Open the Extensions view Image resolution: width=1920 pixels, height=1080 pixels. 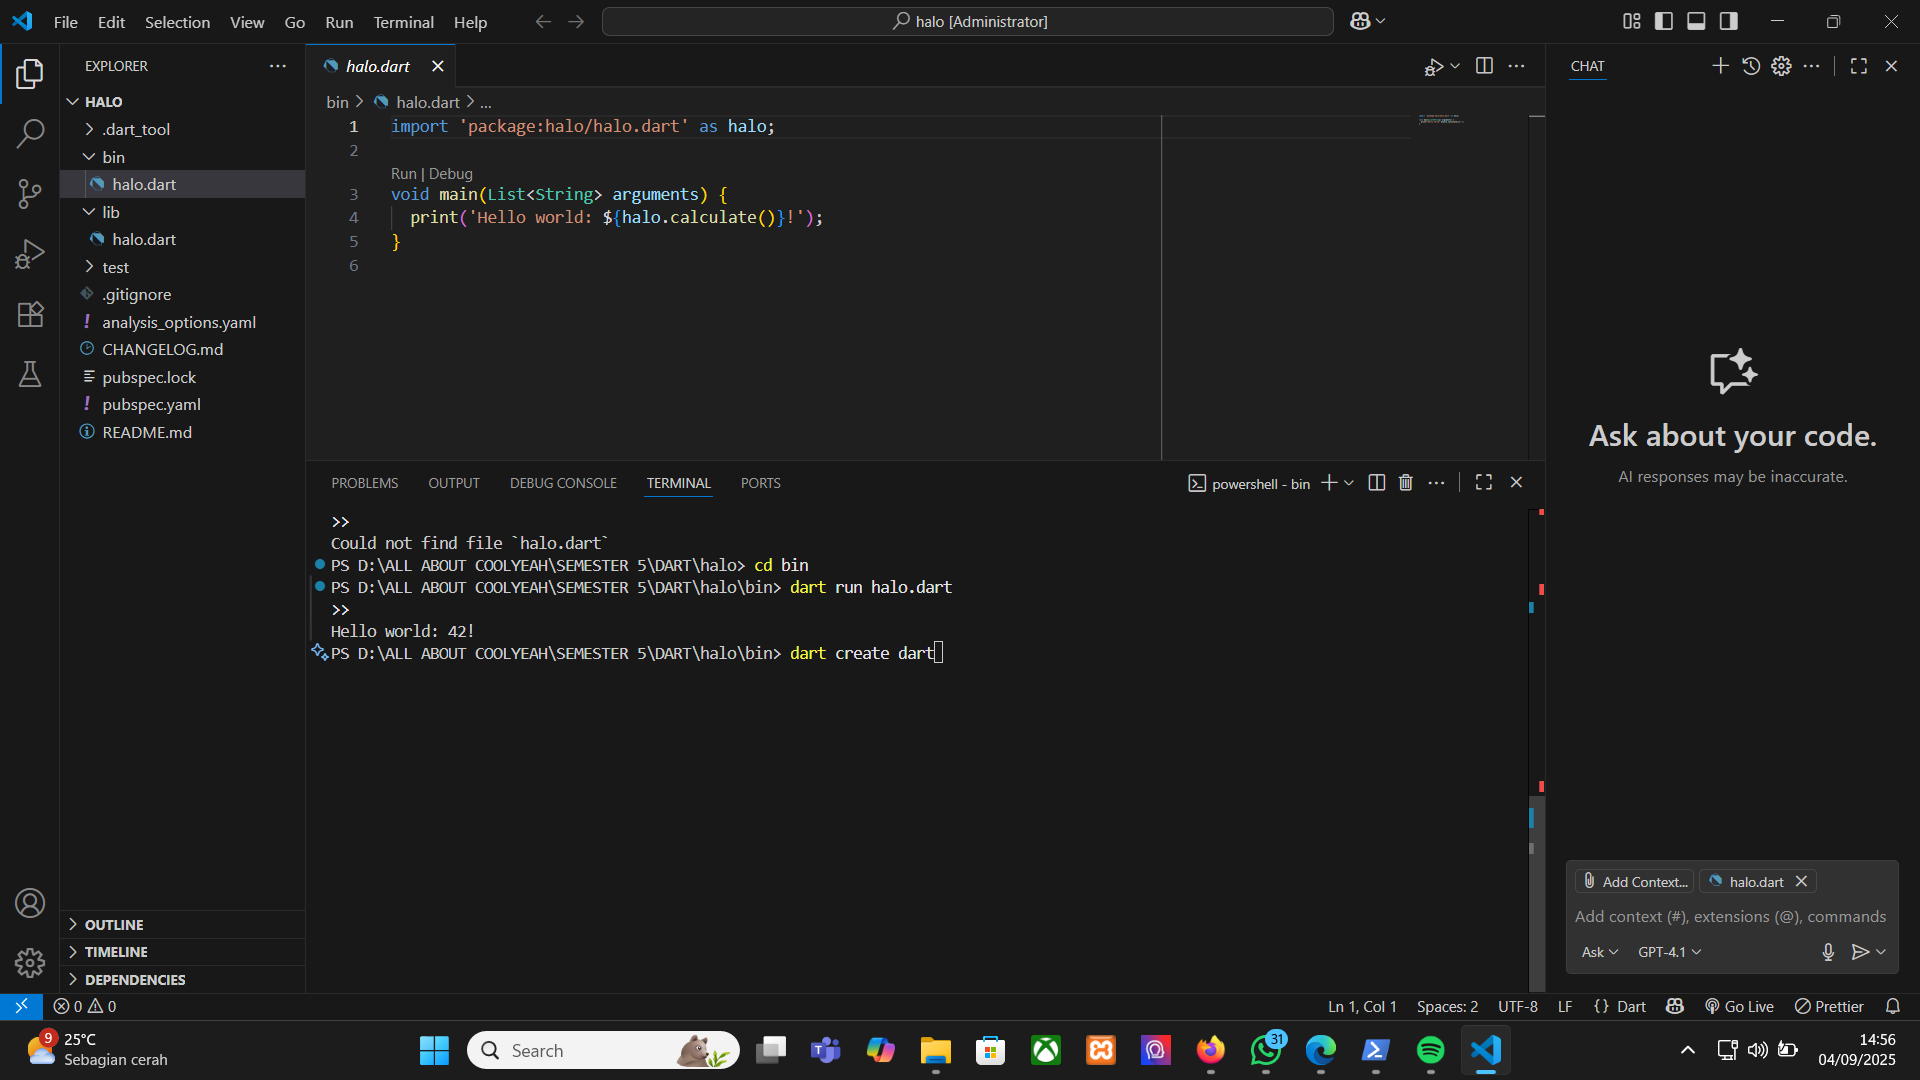click(30, 314)
